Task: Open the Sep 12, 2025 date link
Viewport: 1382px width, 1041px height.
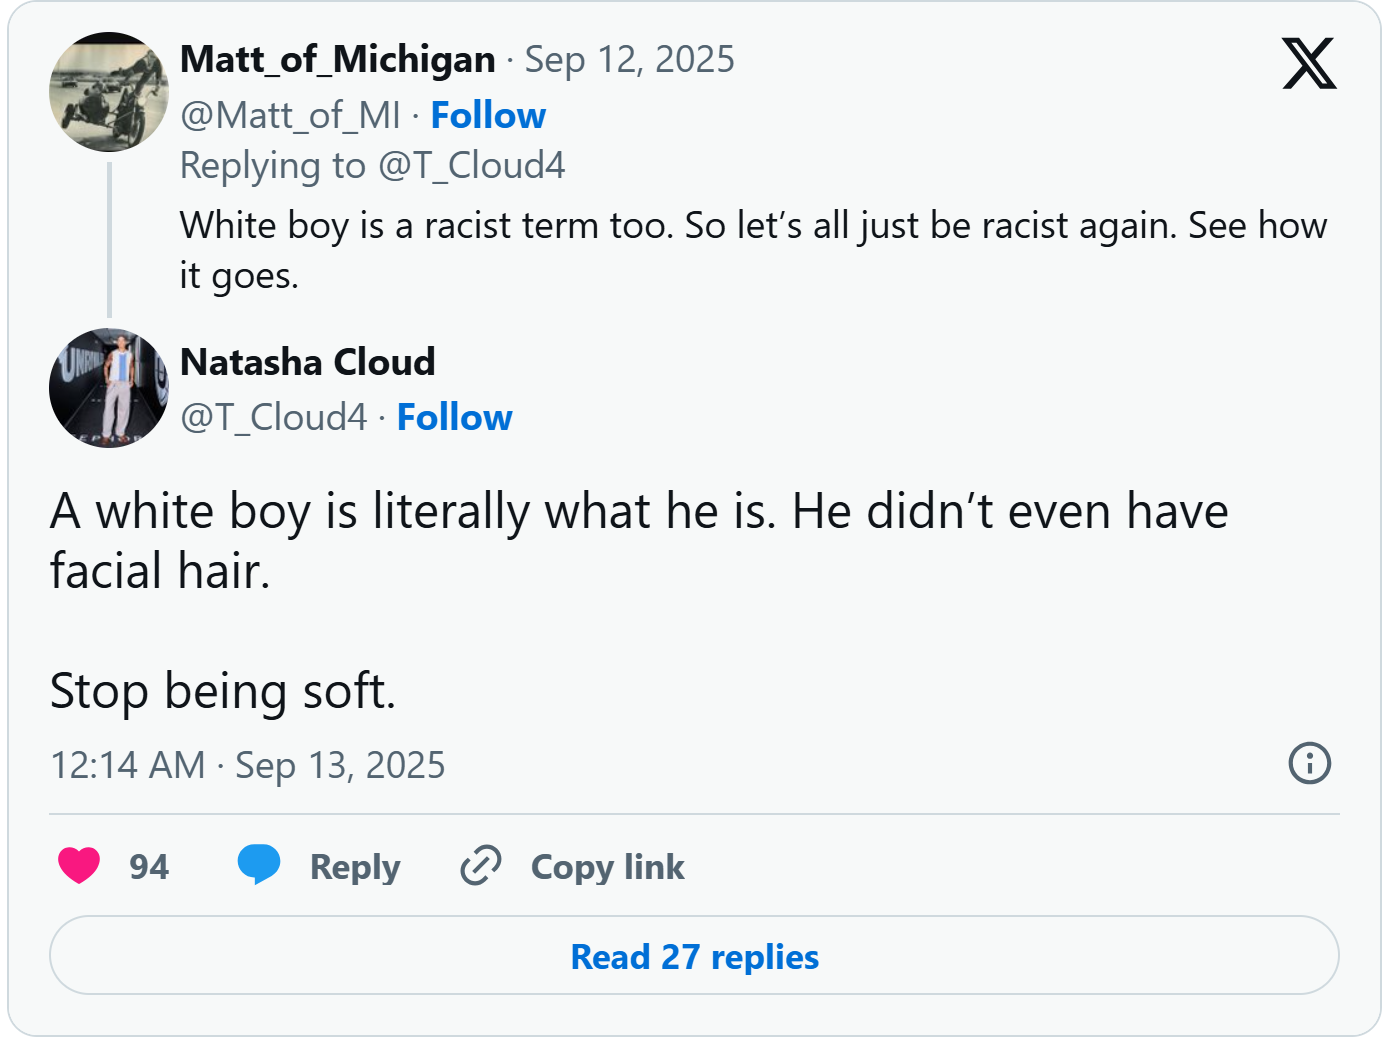Action: tap(630, 60)
